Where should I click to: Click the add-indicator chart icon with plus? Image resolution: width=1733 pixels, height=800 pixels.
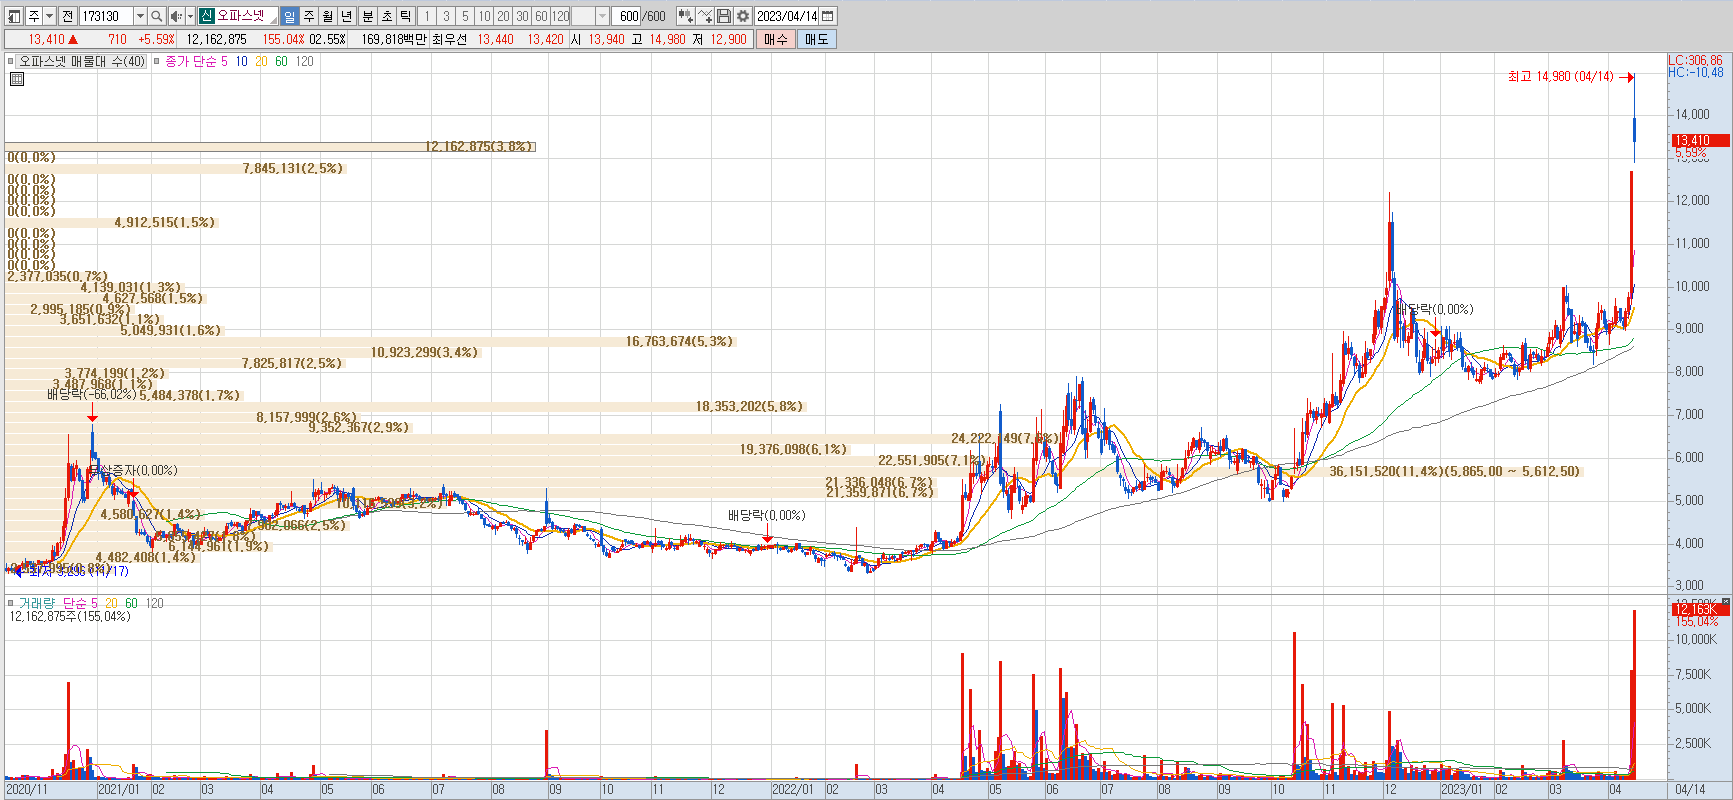685,16
